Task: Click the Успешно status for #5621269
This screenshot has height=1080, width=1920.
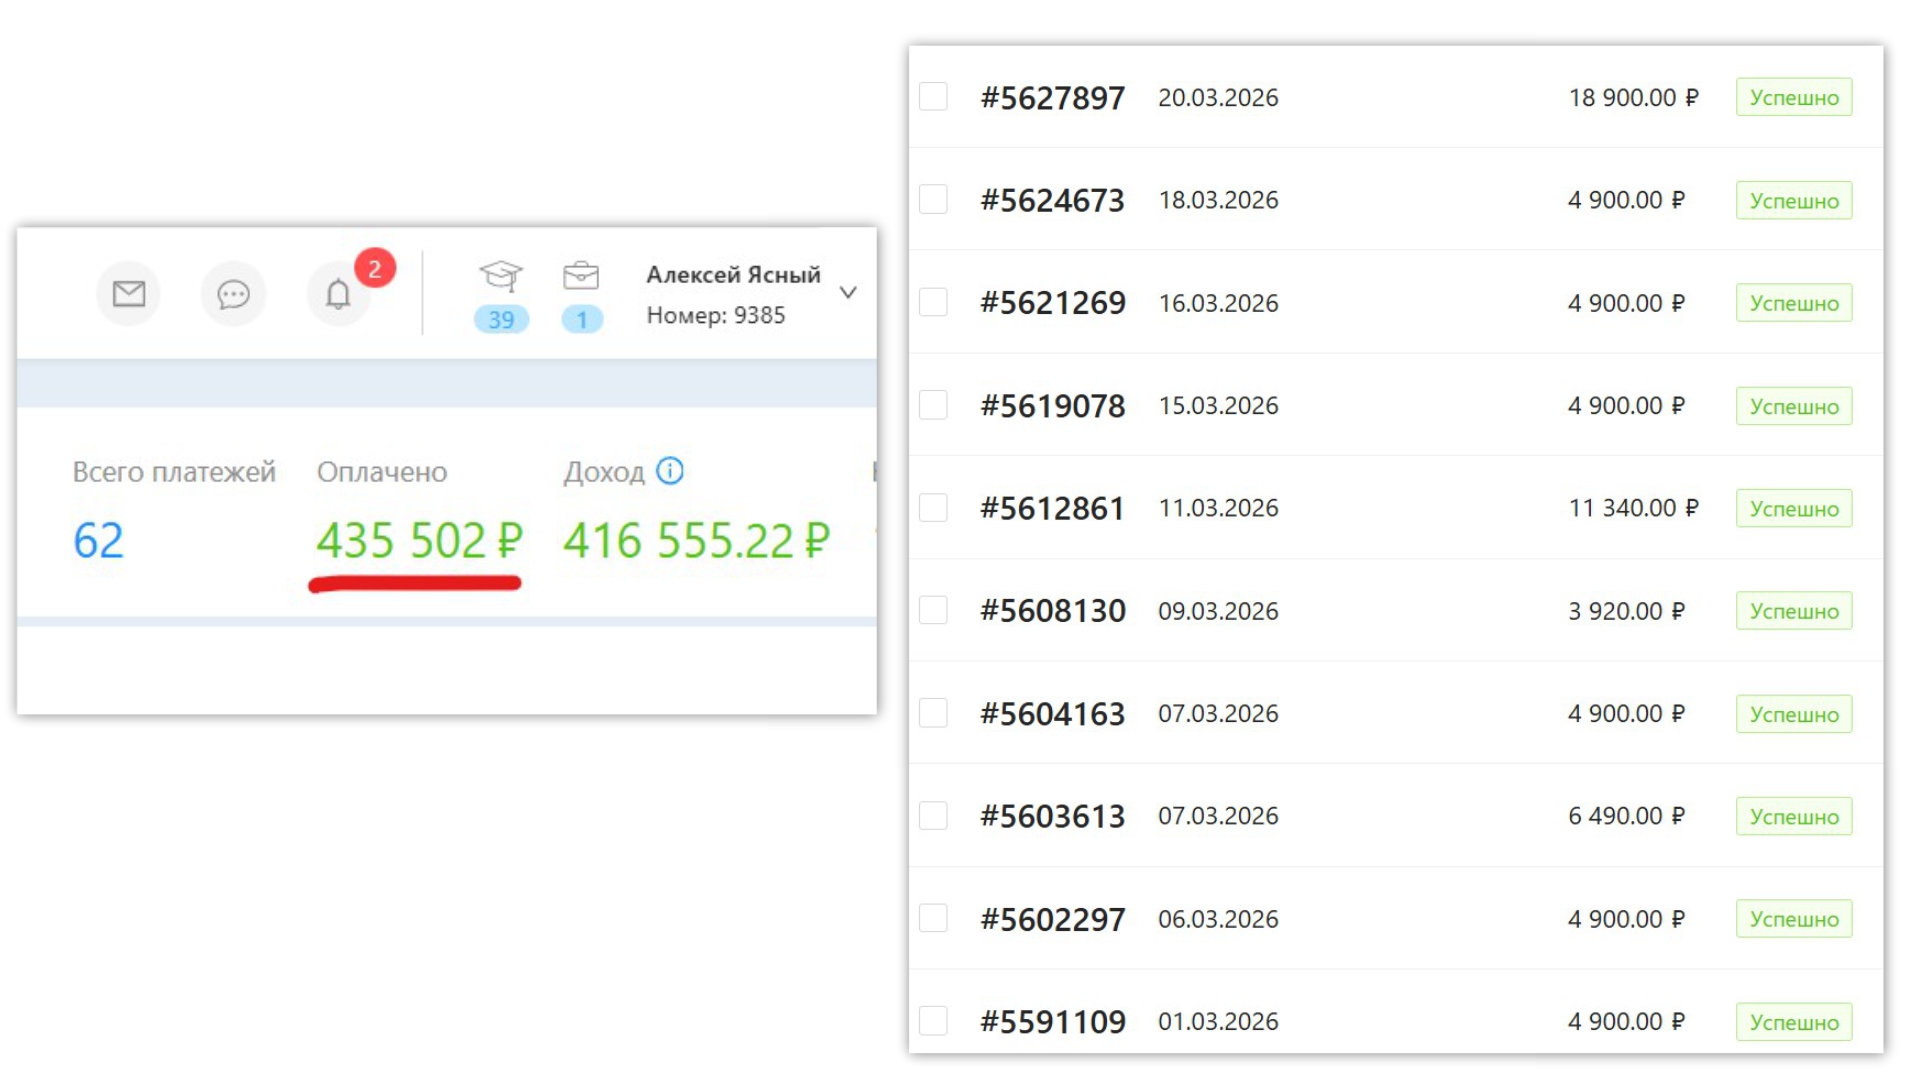Action: point(1794,303)
